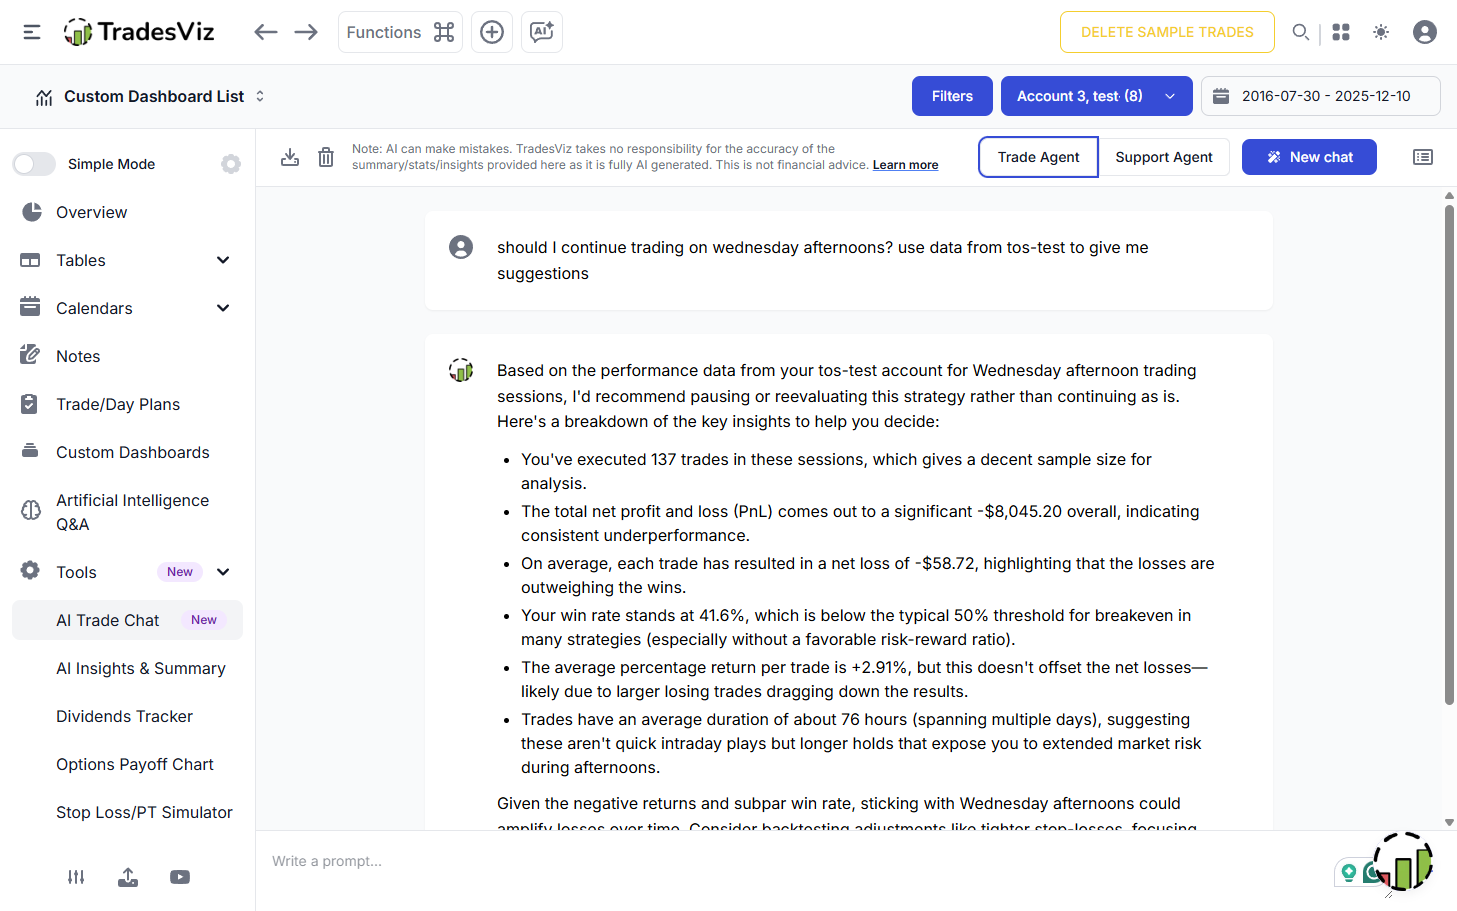Switch to the Trade Agent tab
Image resolution: width=1457 pixels, height=911 pixels.
click(x=1038, y=157)
